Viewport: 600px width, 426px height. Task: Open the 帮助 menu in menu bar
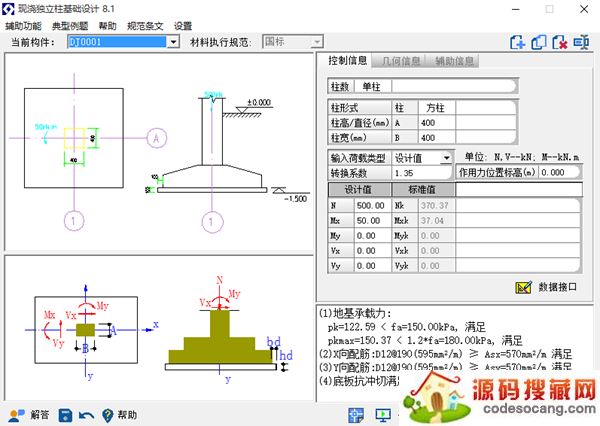[108, 26]
